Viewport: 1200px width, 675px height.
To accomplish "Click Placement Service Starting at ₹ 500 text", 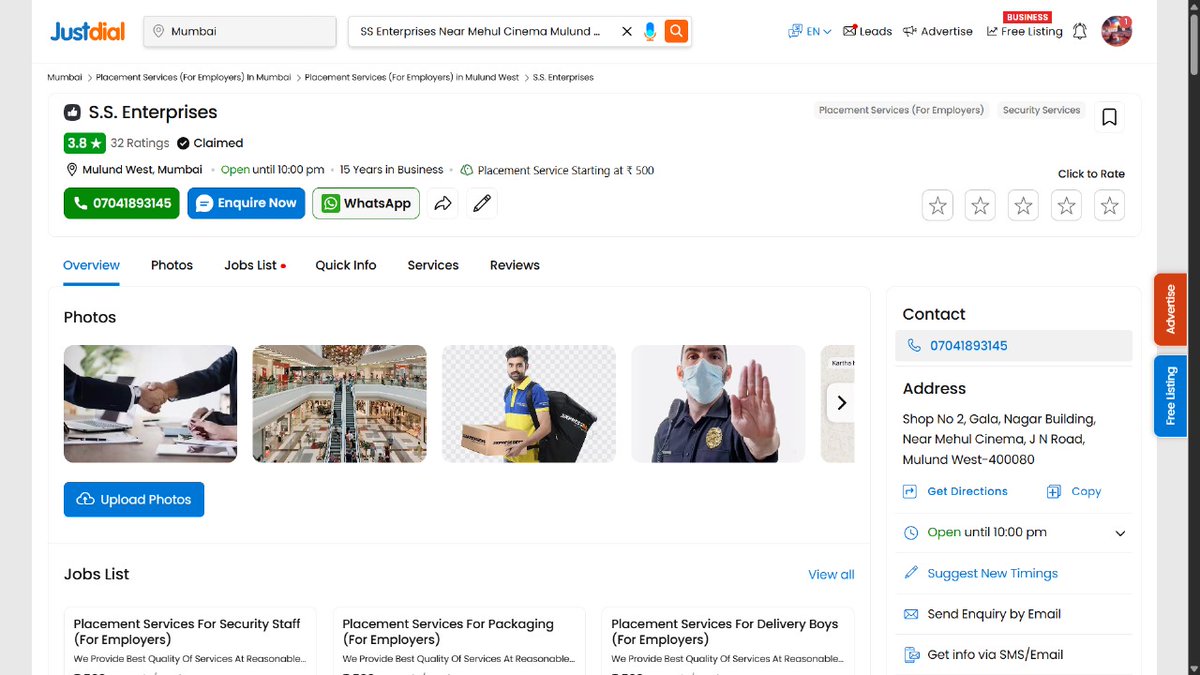I will point(566,170).
